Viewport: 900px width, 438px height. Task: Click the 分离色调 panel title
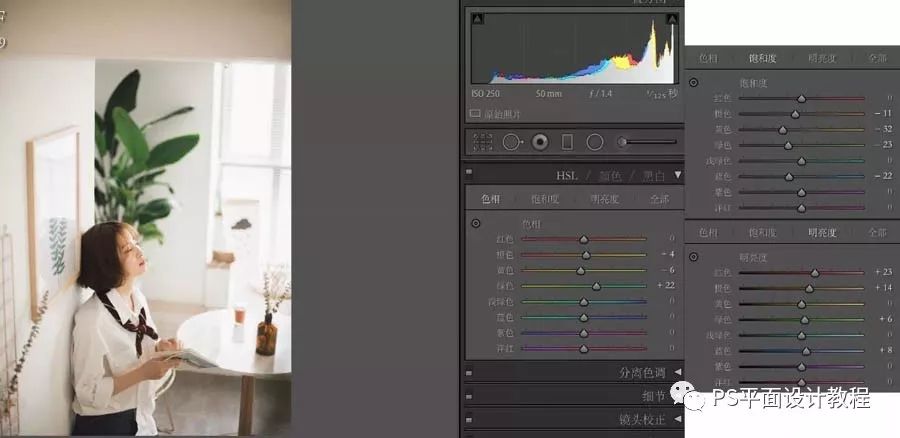642,373
